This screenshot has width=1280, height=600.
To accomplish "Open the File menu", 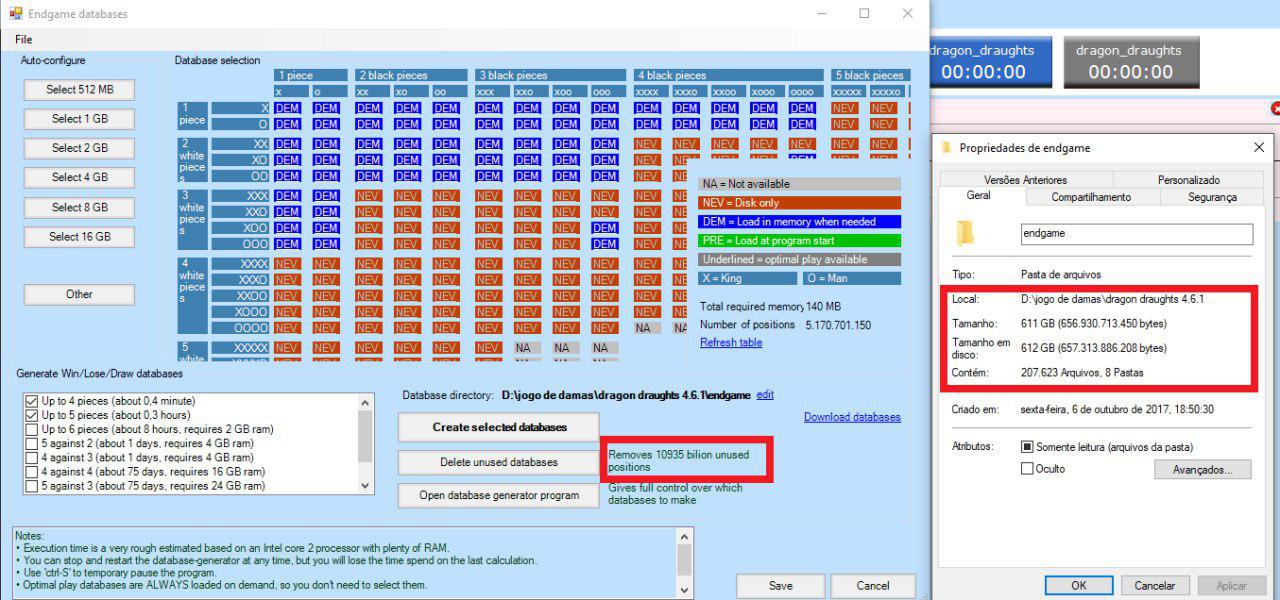I will (x=24, y=39).
